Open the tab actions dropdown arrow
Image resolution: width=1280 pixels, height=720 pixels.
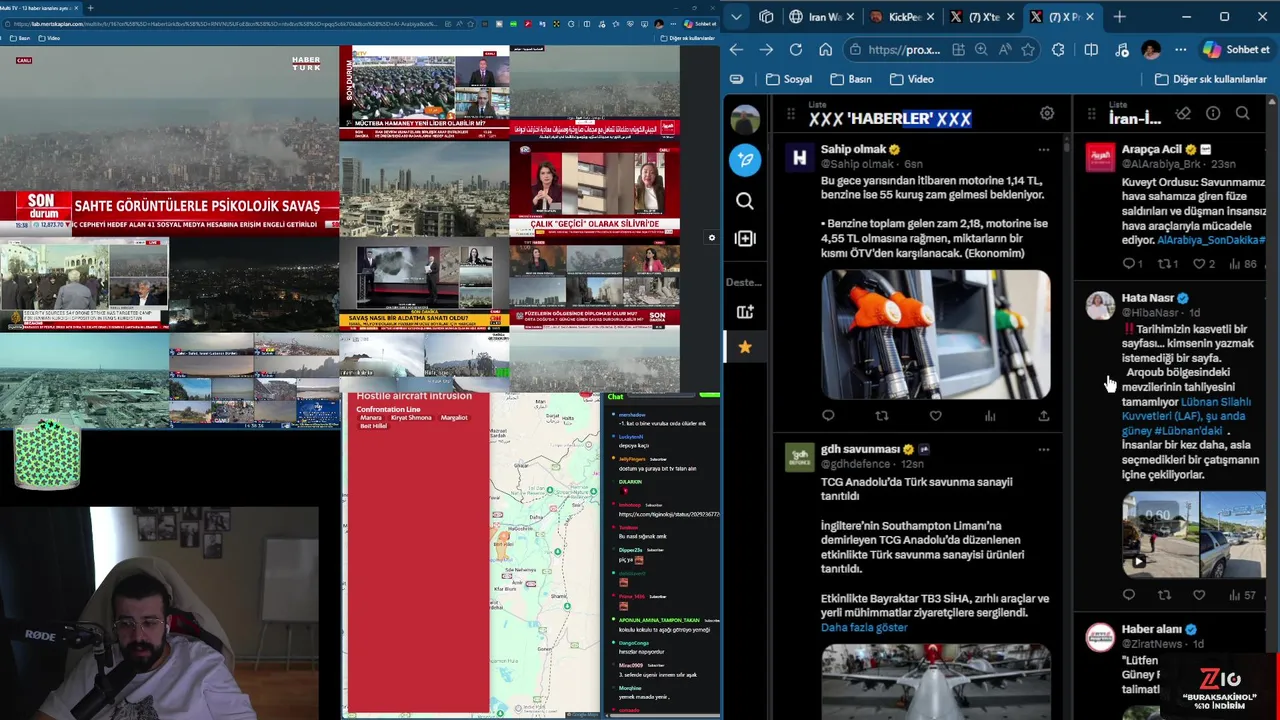pyautogui.click(x=737, y=17)
